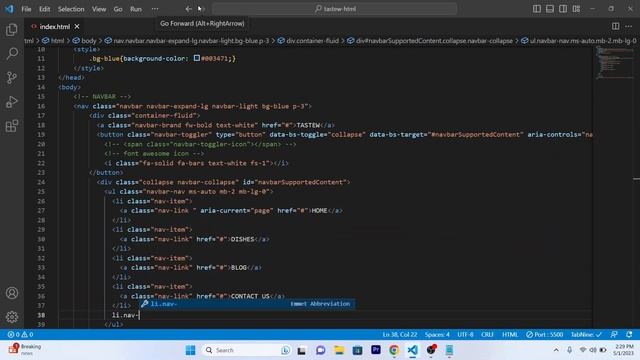Open the body breadcrumb dropdown

84,40
